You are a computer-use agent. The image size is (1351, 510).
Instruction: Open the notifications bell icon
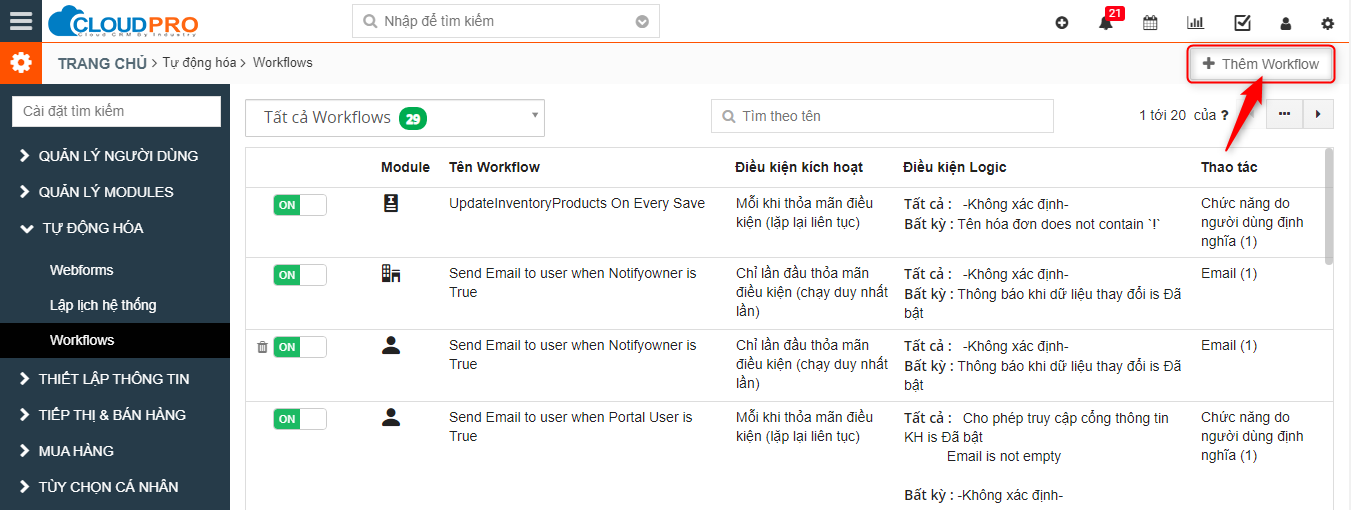click(x=1106, y=23)
